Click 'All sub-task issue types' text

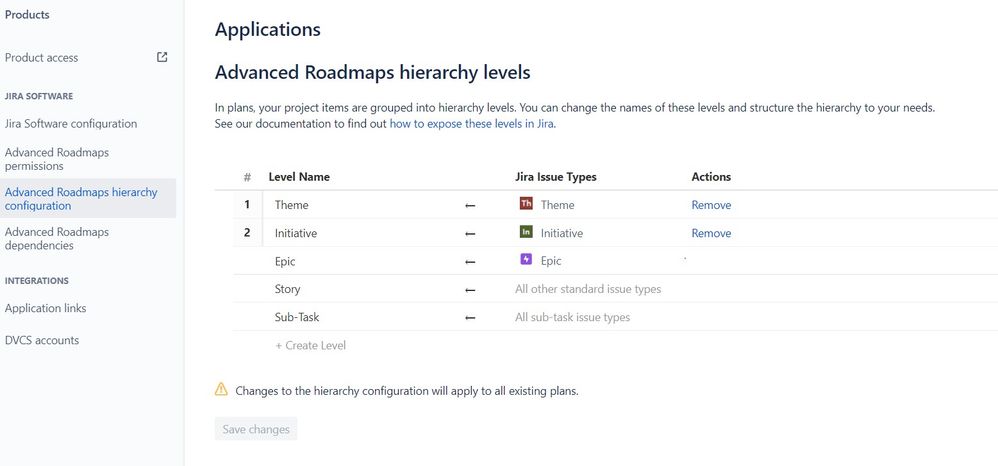(573, 317)
